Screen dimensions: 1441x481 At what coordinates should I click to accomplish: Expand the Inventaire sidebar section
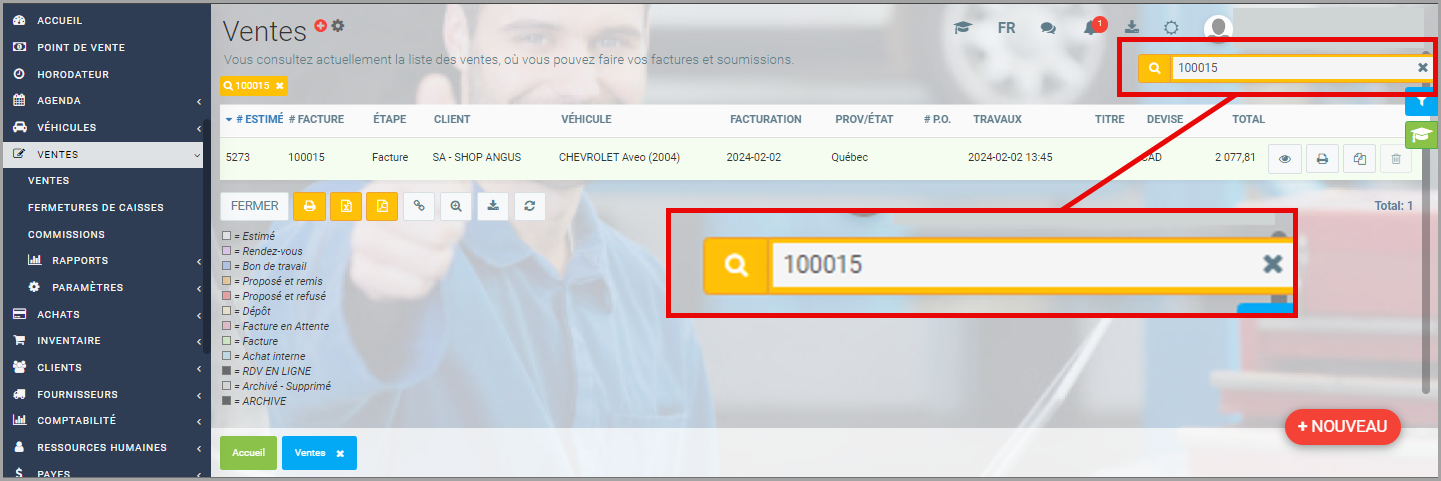click(x=105, y=340)
